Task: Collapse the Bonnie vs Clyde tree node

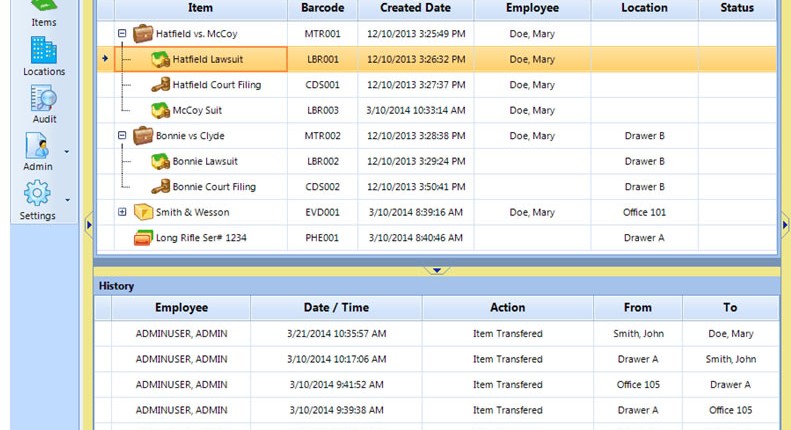Action: point(122,135)
